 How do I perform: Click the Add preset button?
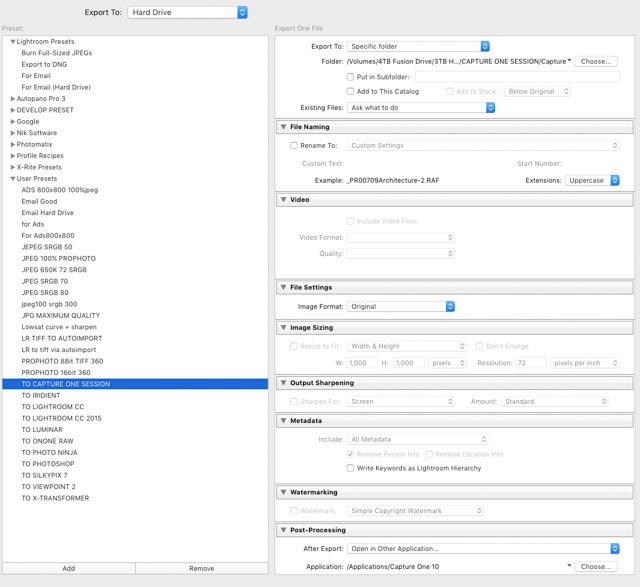click(68, 568)
